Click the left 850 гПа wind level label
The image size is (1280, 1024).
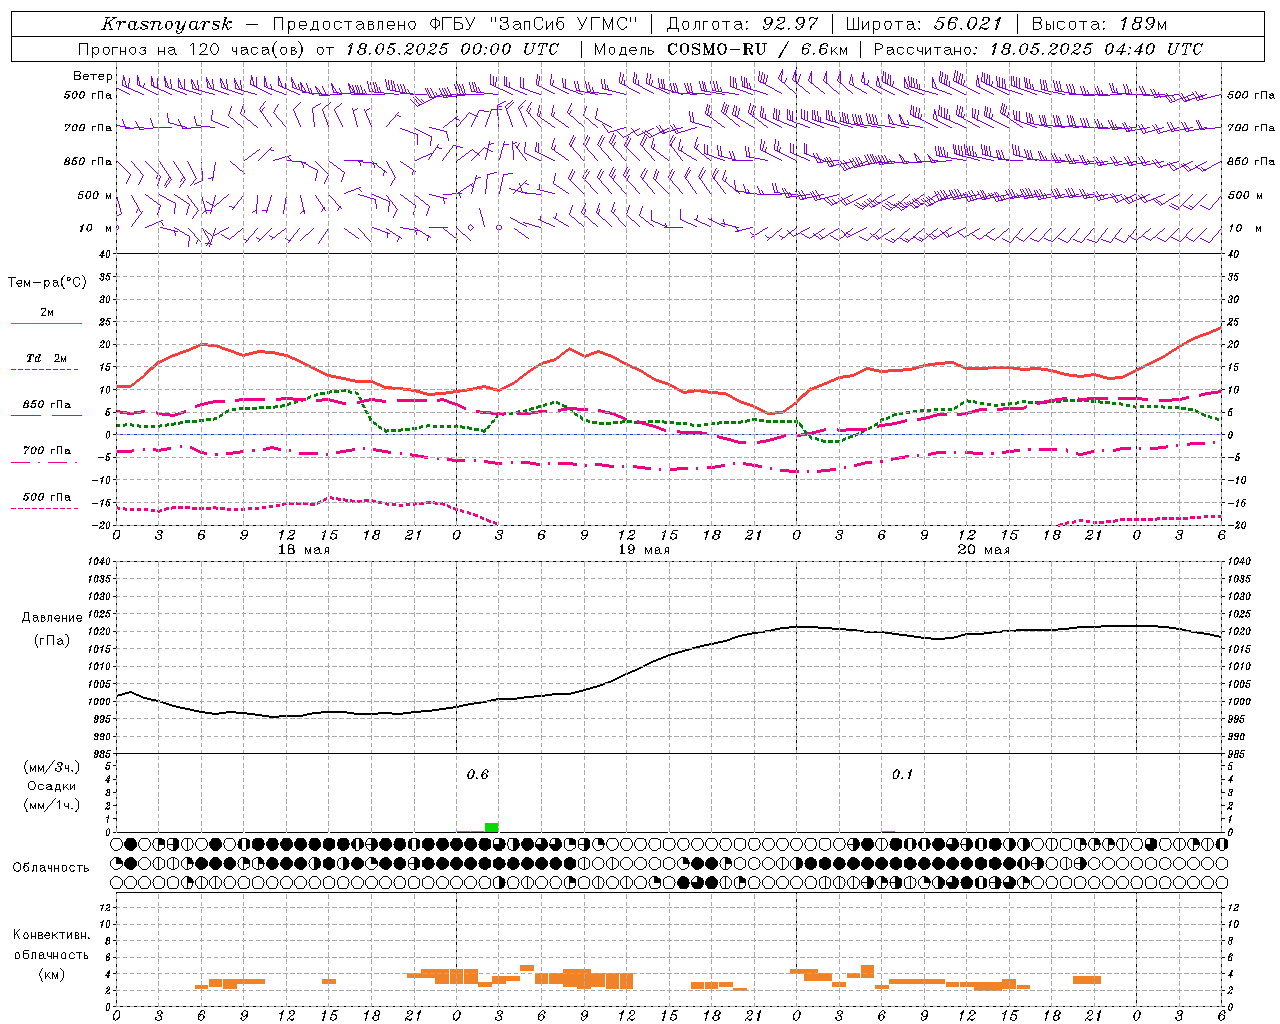click(x=88, y=161)
